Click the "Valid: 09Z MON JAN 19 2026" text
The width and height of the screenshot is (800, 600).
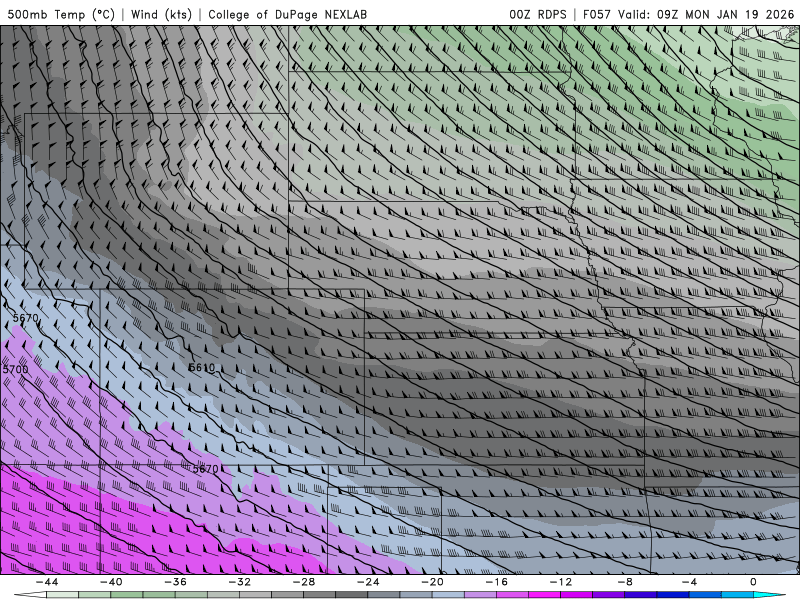706,14
